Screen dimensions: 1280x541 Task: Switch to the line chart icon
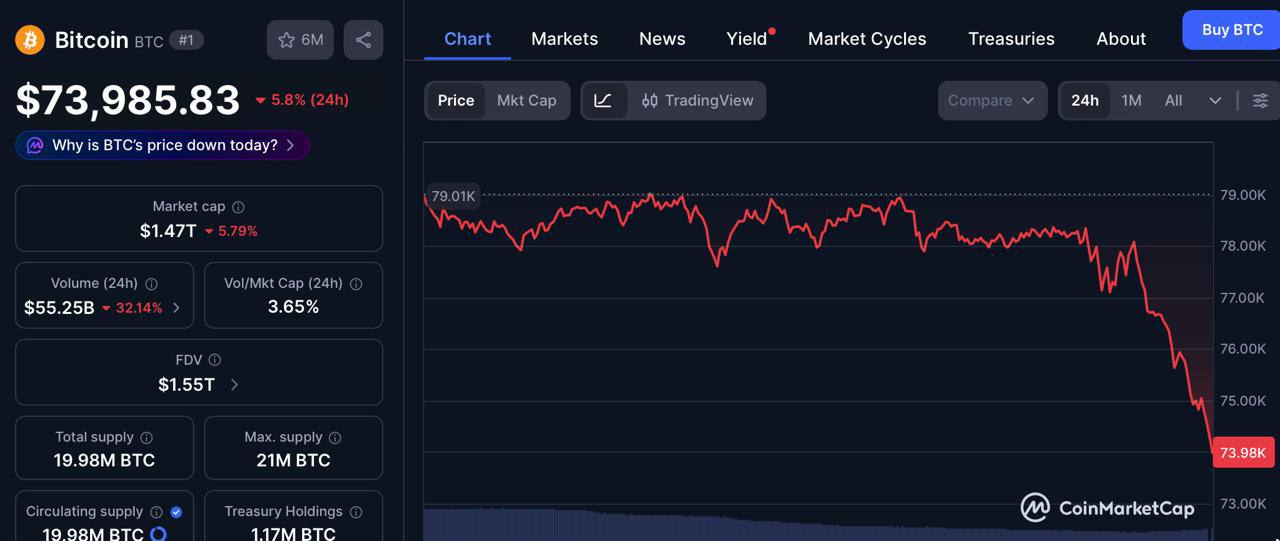pyautogui.click(x=603, y=101)
